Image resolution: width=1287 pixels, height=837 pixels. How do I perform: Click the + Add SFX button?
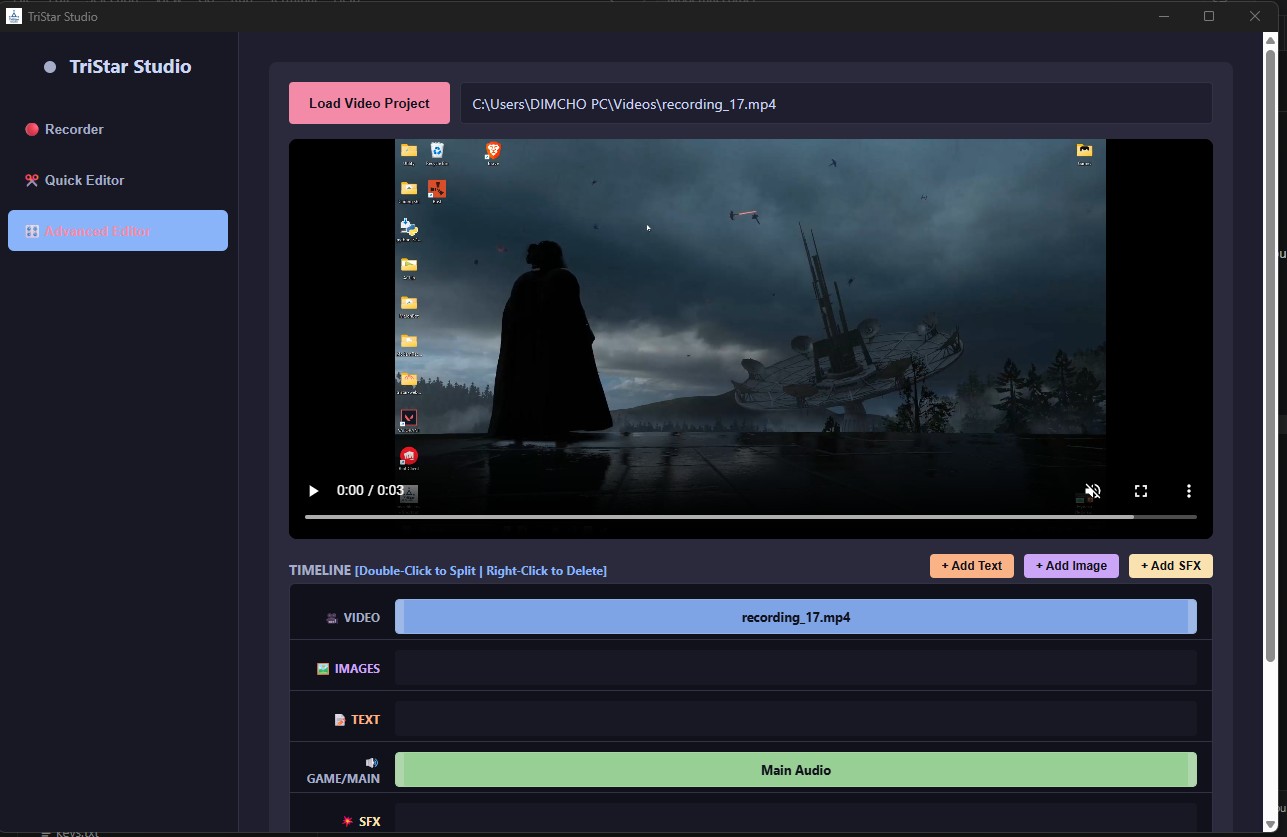coord(1171,566)
